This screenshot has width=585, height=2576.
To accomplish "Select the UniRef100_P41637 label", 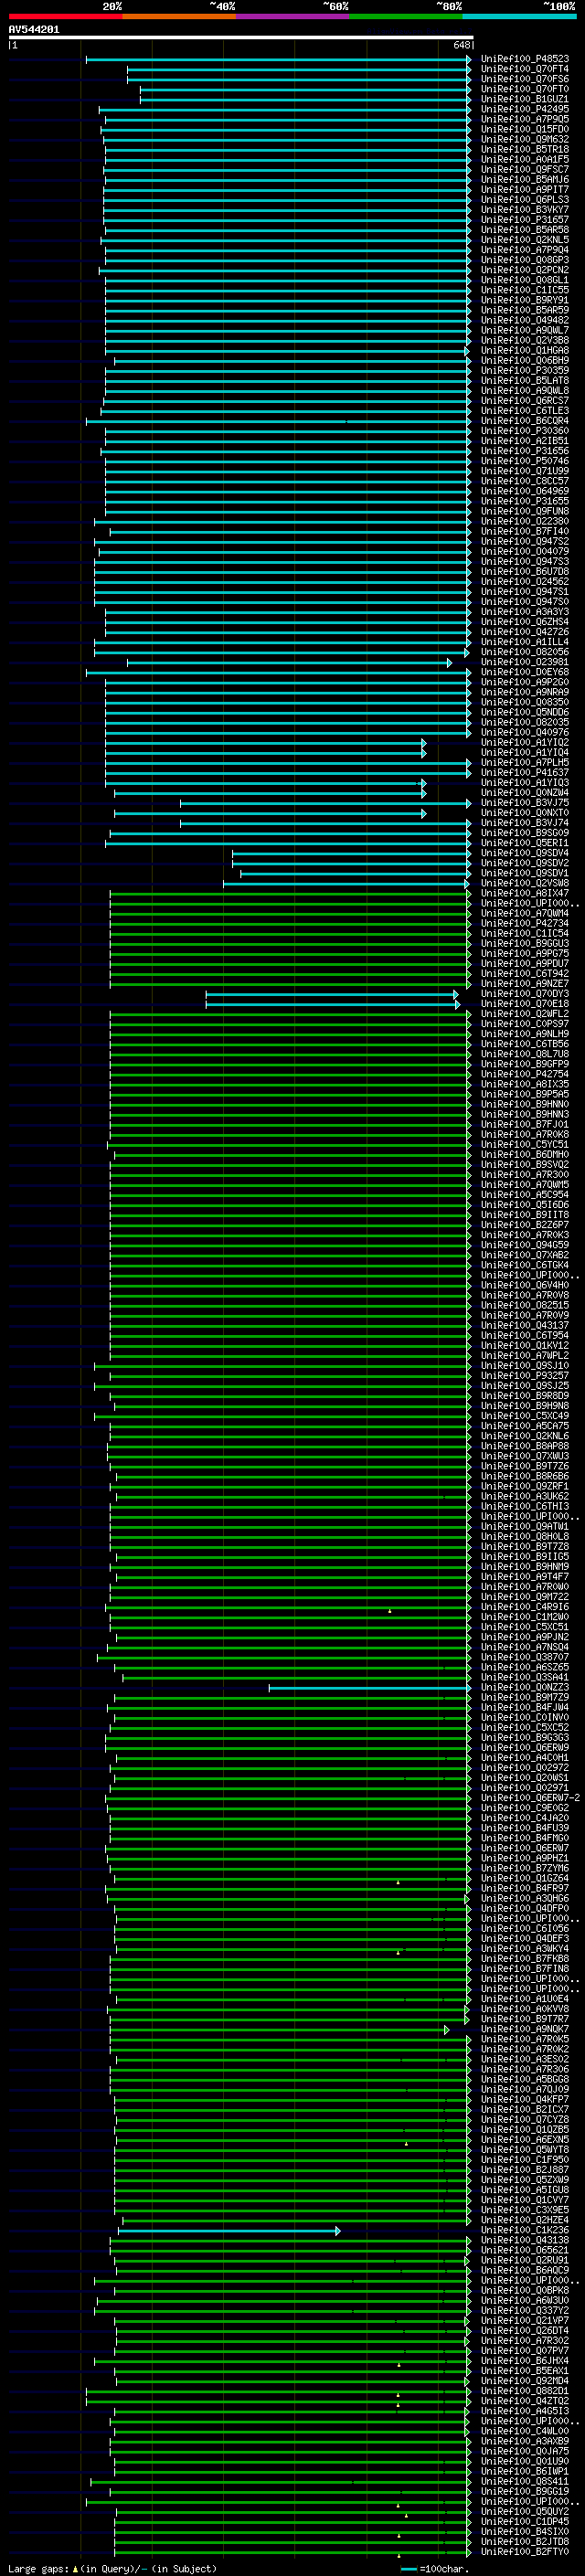I will (525, 773).
